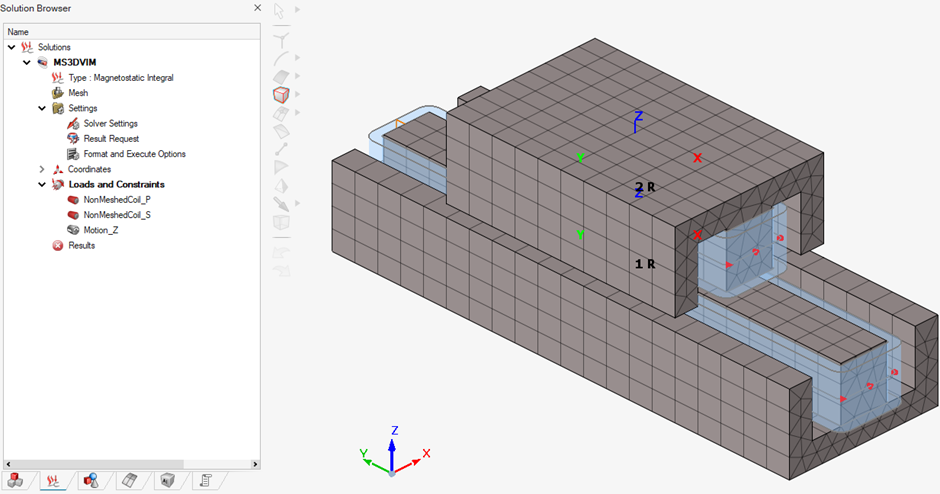Image resolution: width=940 pixels, height=494 pixels.
Task: Click the gray labeled cube bottom tab
Action: tap(167, 481)
